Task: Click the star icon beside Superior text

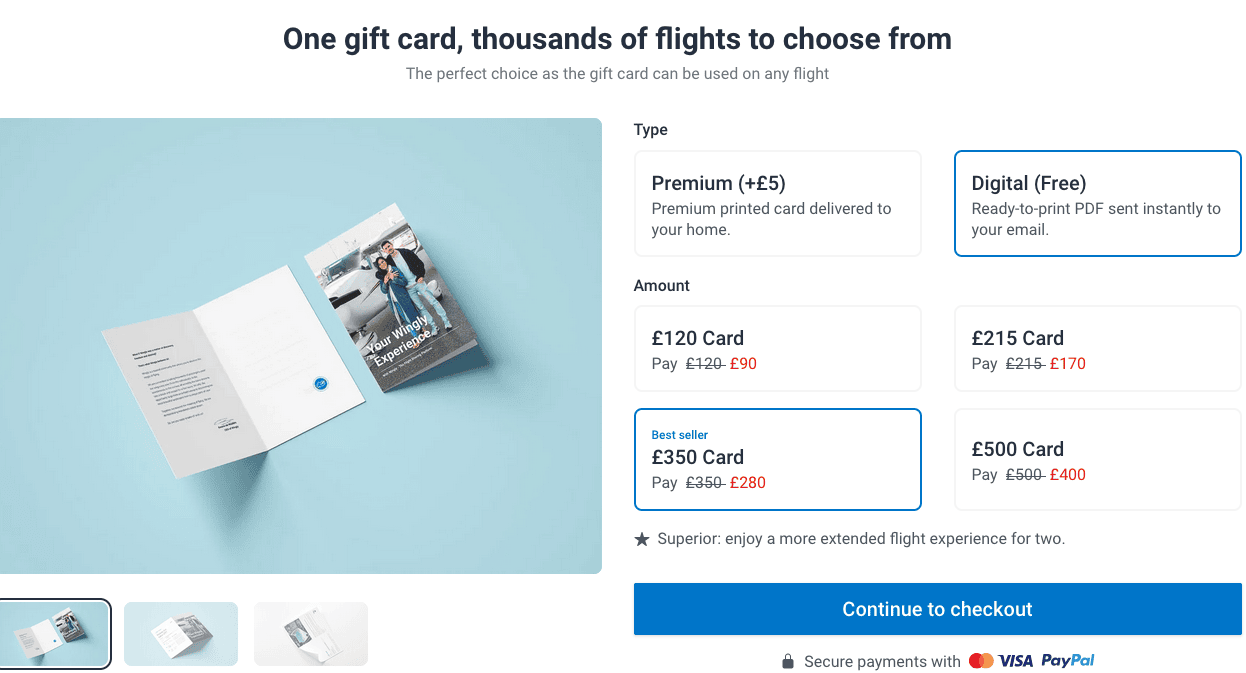Action: point(642,539)
